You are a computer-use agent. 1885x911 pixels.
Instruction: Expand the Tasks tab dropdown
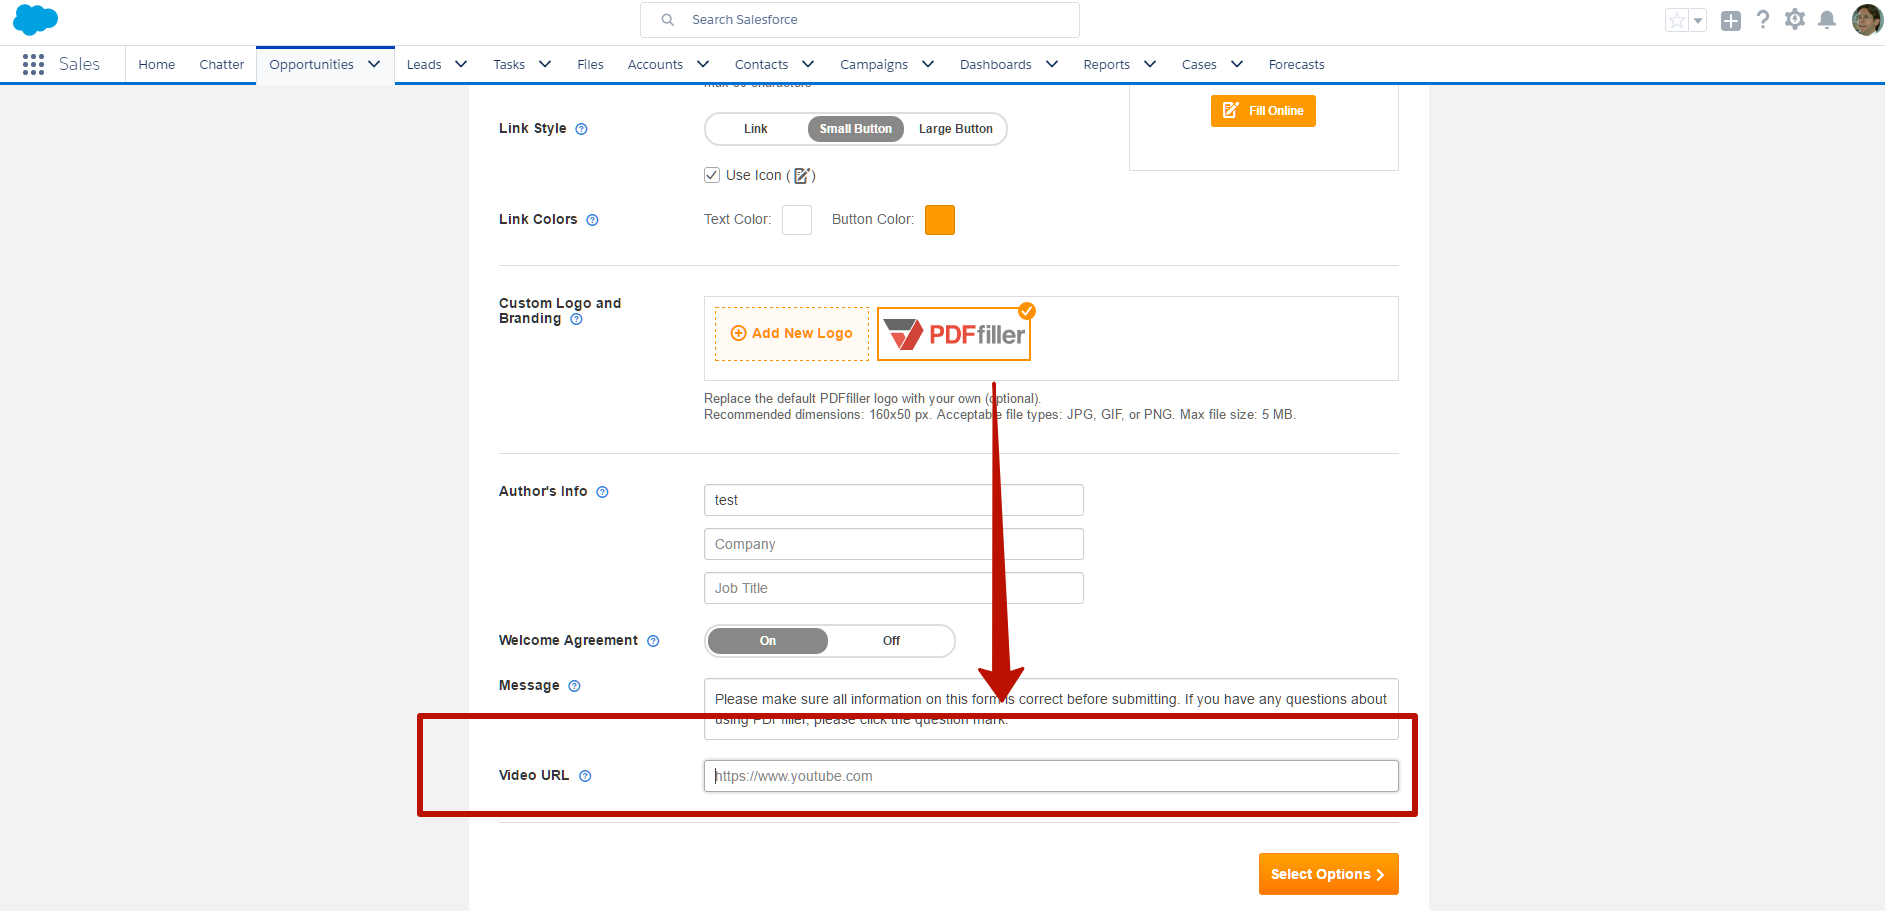545,64
